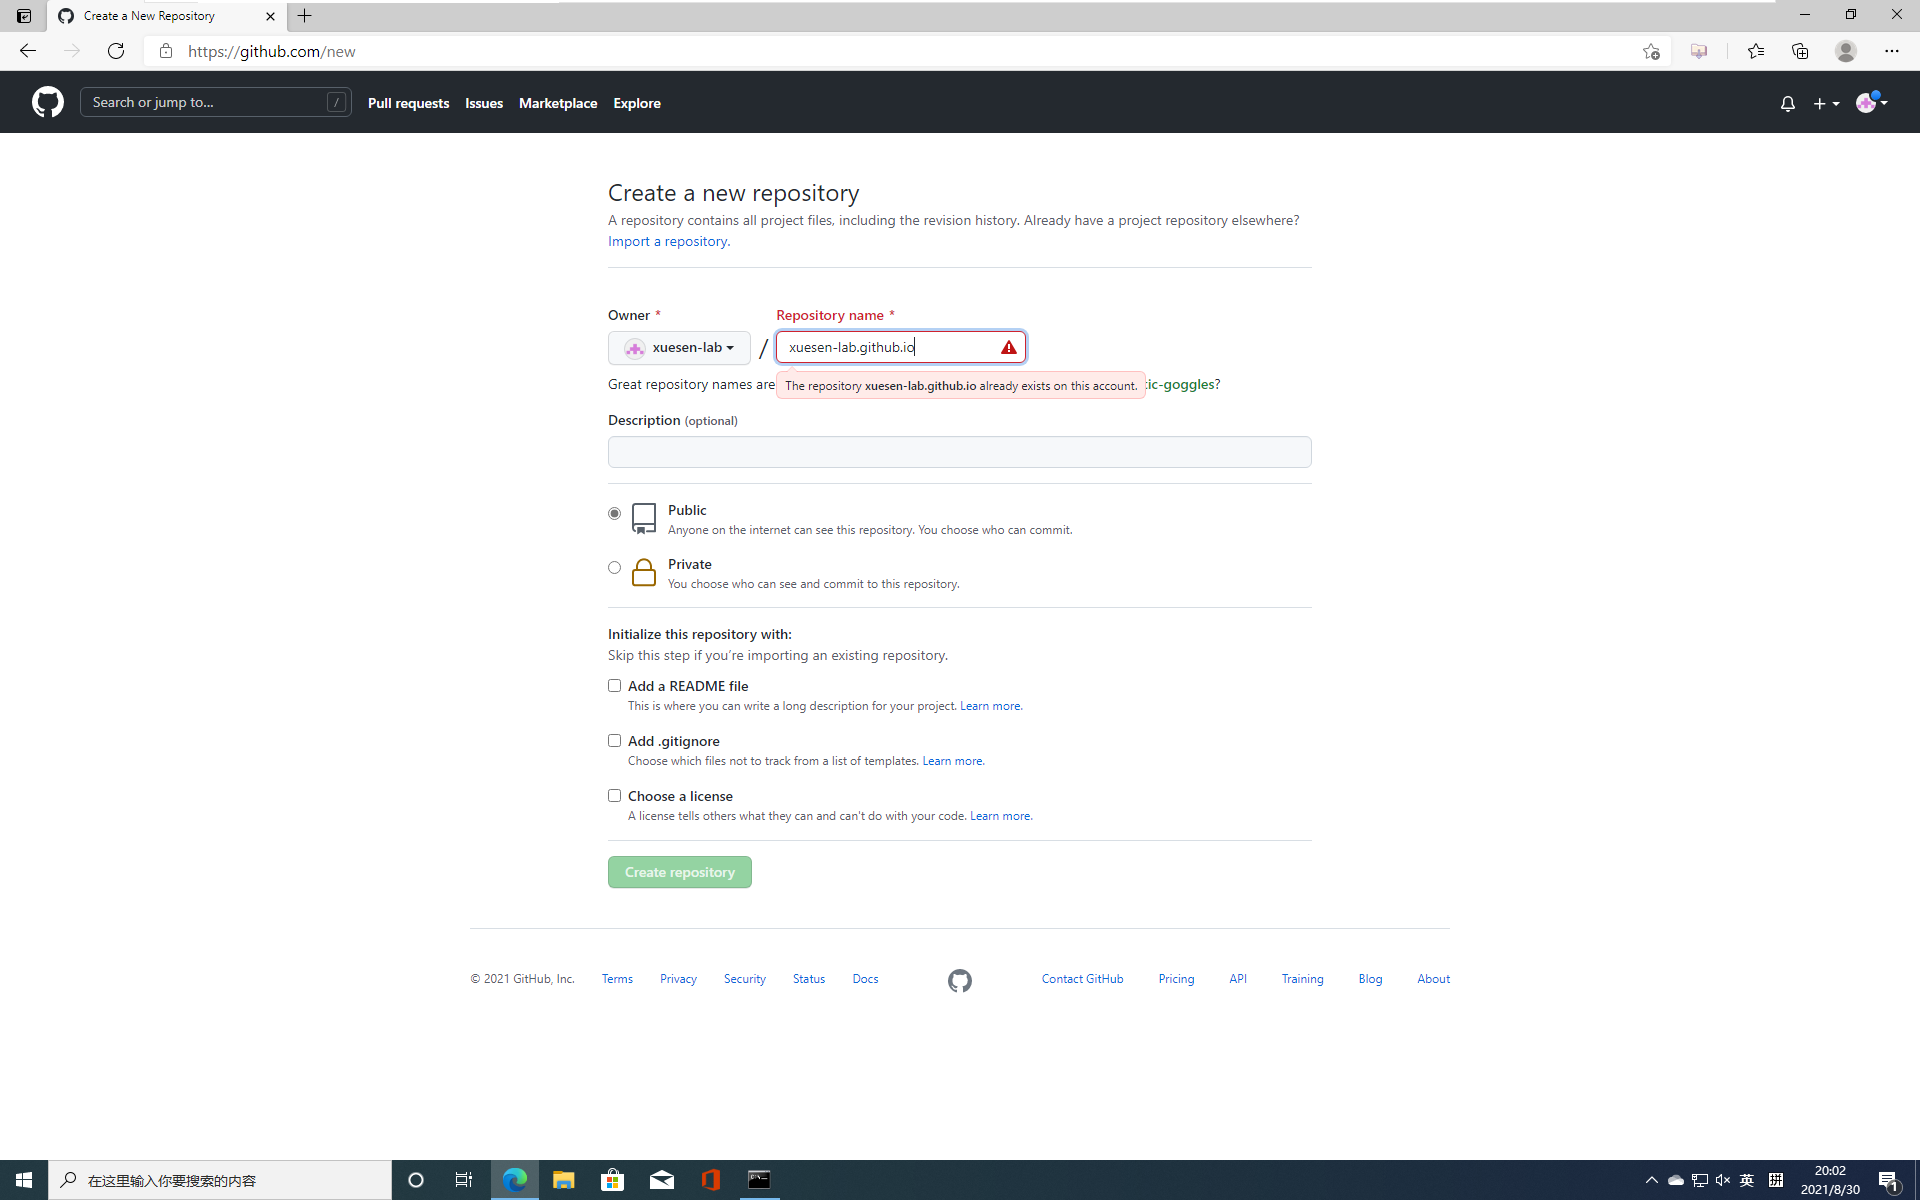Add this page to favorites star icon

coord(1651,51)
